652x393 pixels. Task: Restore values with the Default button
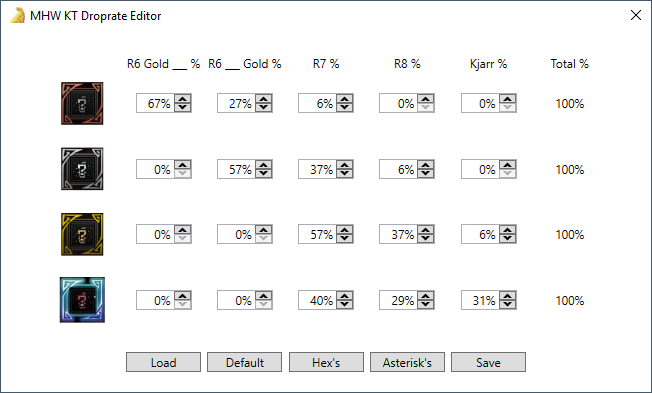click(244, 362)
